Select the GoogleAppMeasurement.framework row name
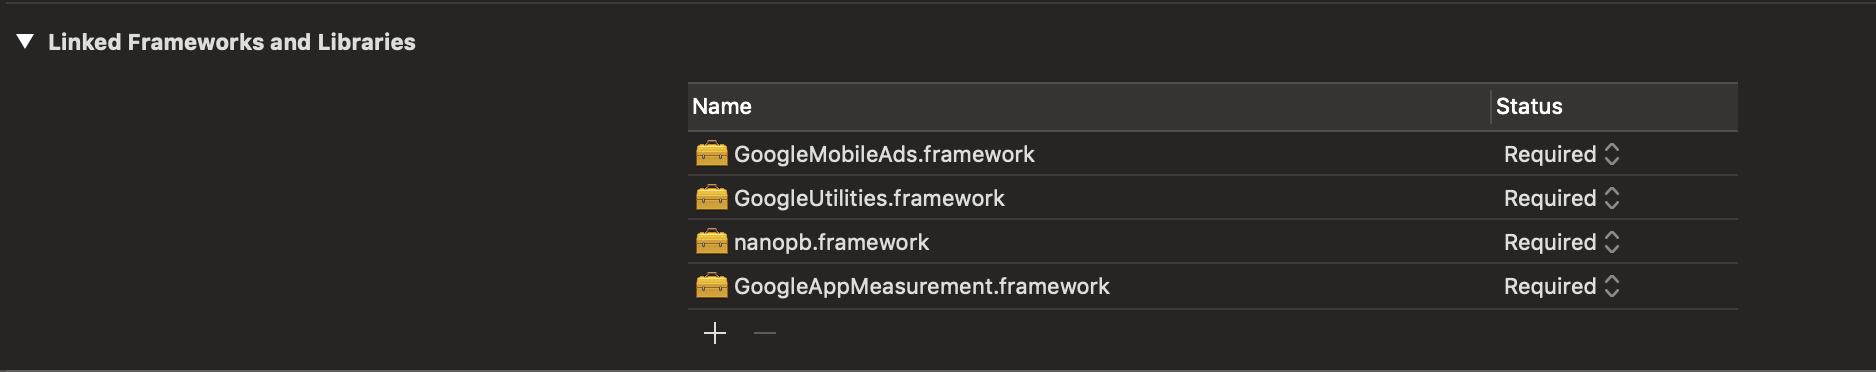The height and width of the screenshot is (372, 1876). 922,286
